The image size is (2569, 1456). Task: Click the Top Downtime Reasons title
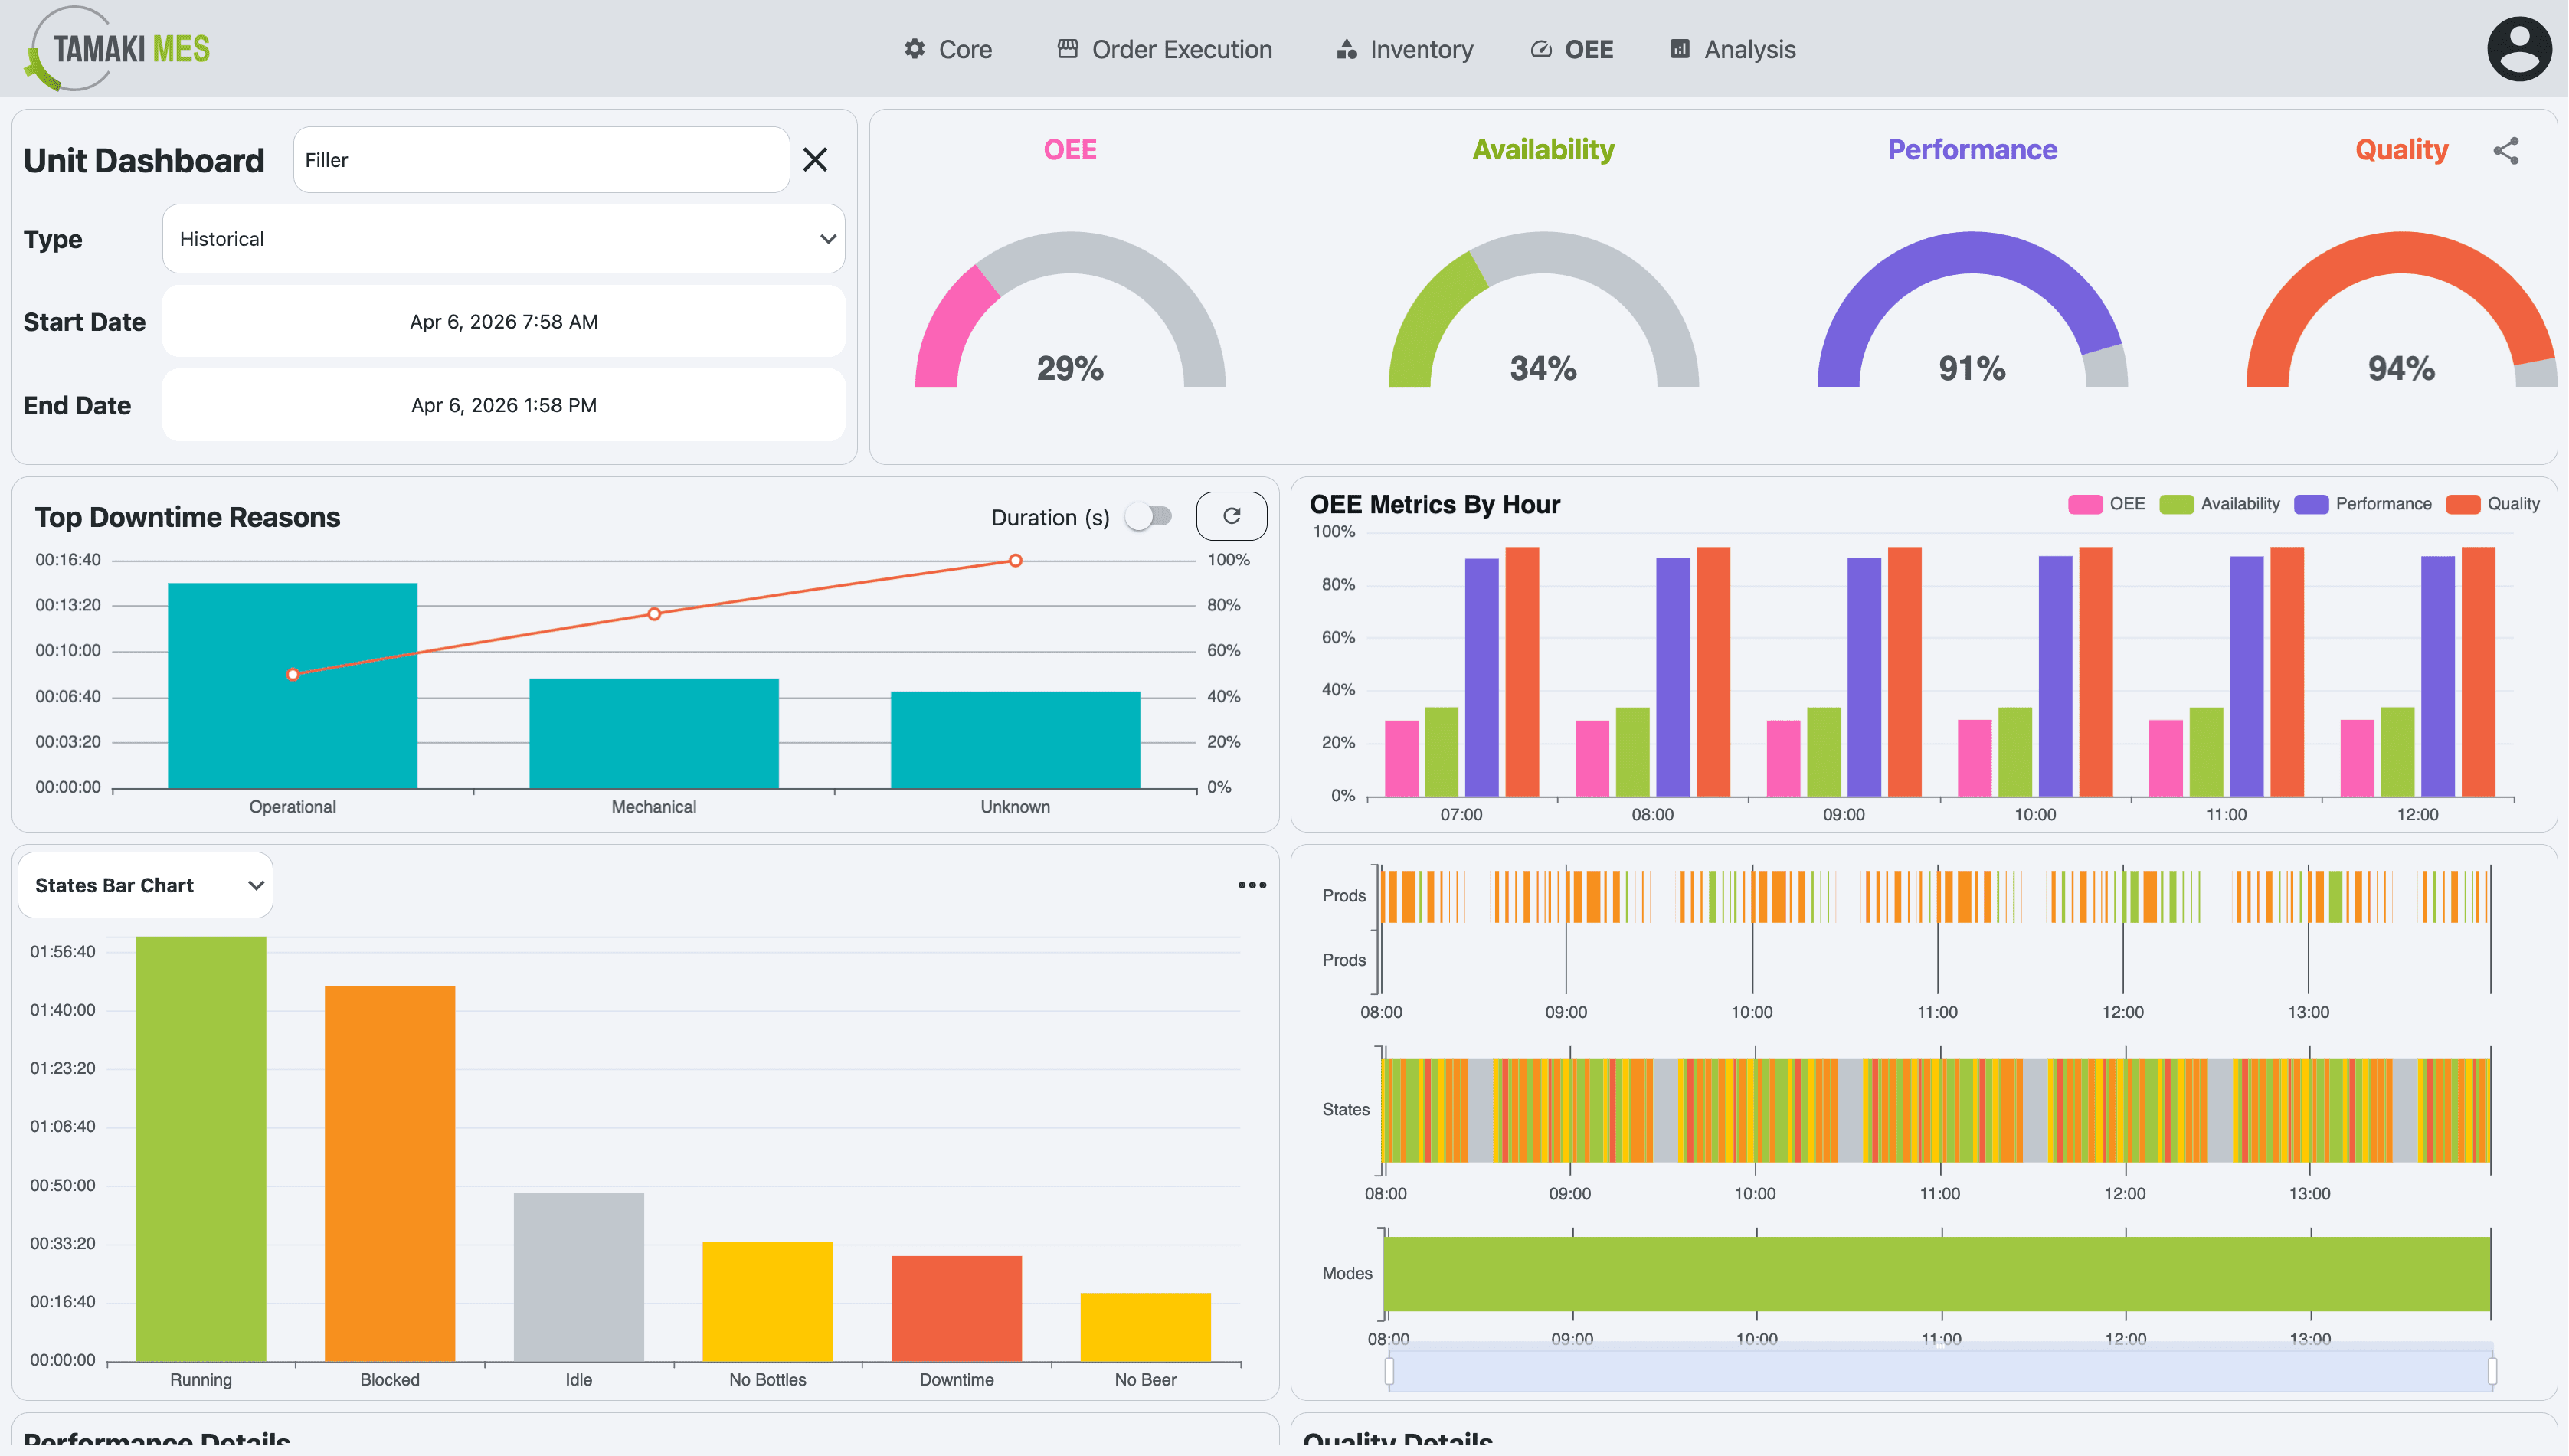[x=187, y=517]
